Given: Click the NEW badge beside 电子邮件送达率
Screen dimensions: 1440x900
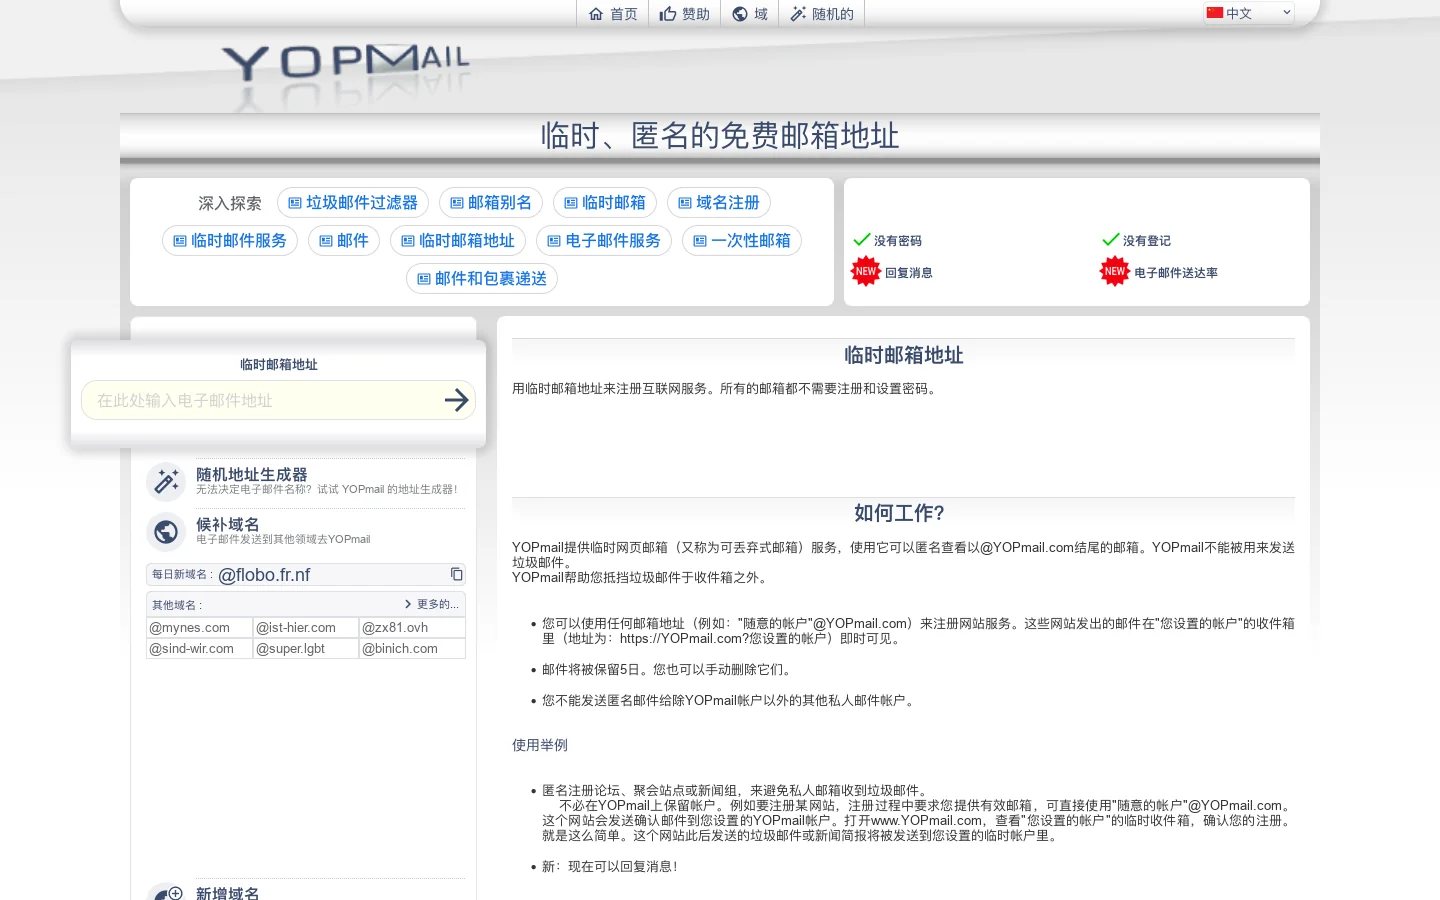Looking at the screenshot, I should (1115, 271).
